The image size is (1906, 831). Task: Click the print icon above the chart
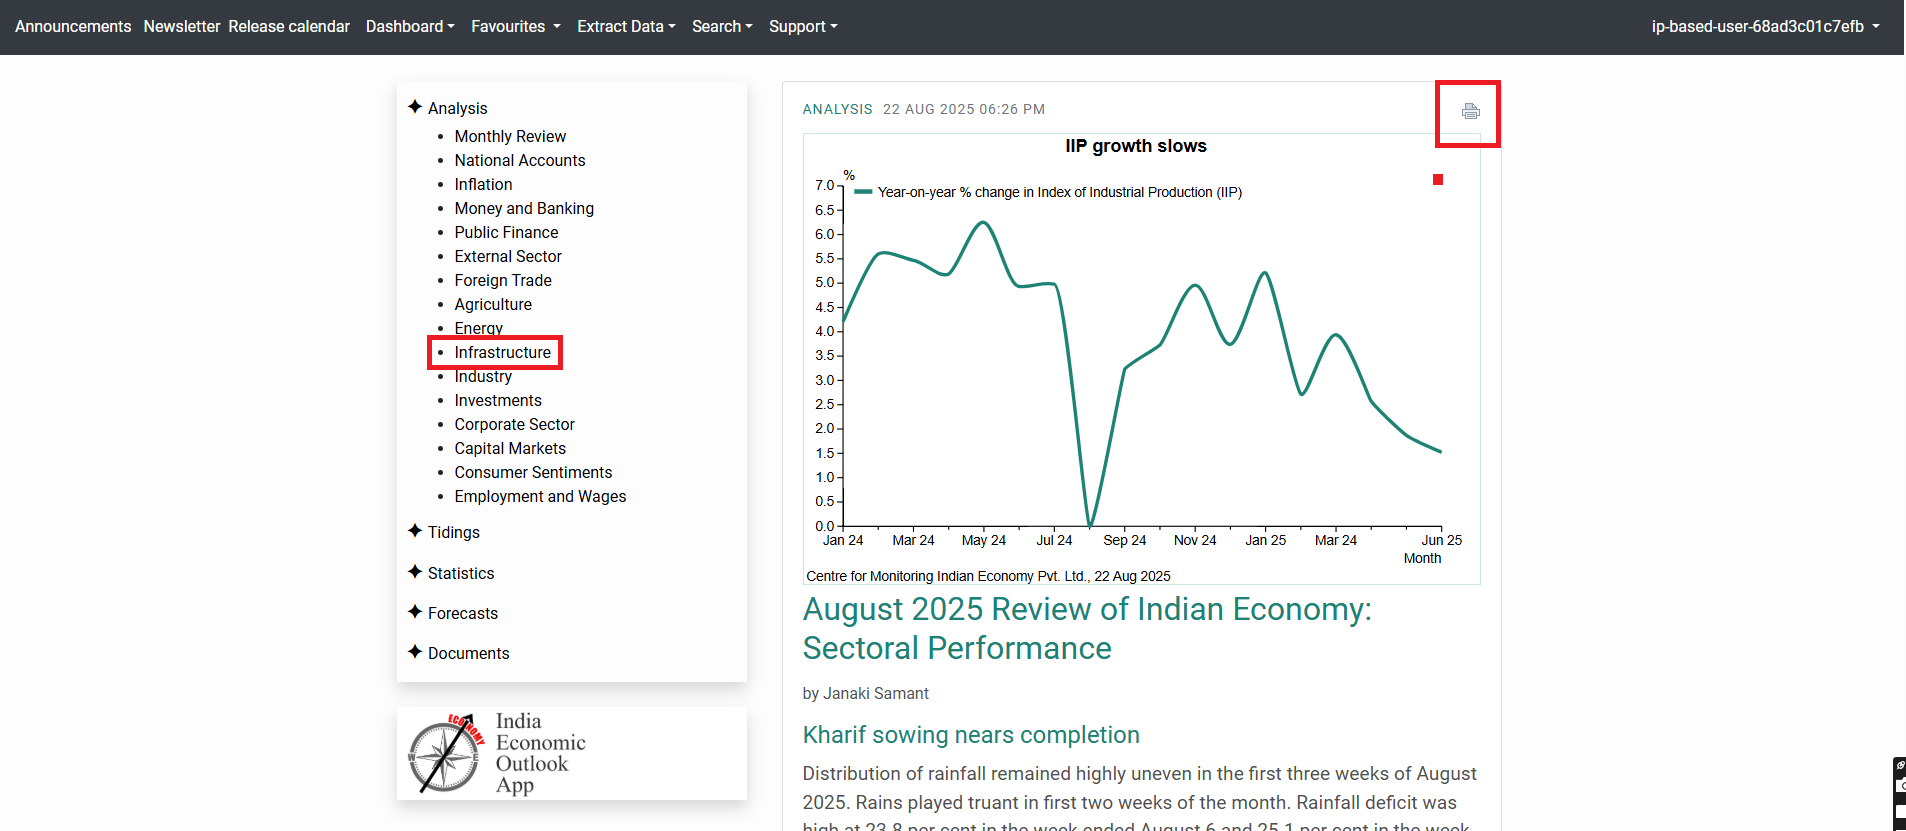pos(1470,111)
